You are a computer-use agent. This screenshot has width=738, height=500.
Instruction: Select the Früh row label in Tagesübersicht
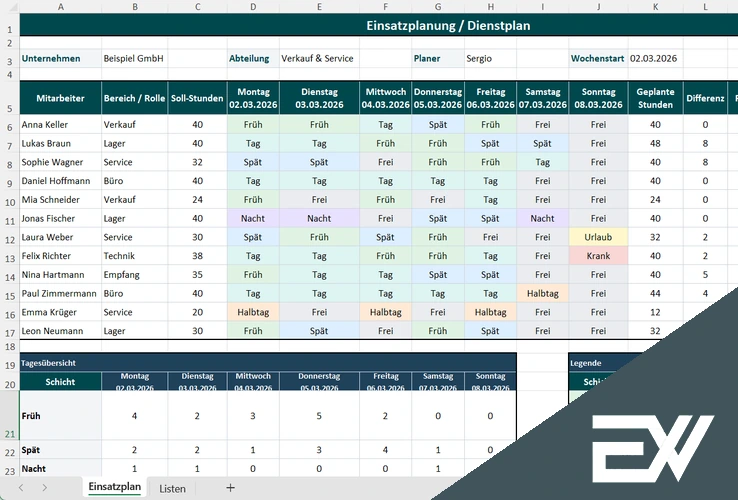coord(60,416)
